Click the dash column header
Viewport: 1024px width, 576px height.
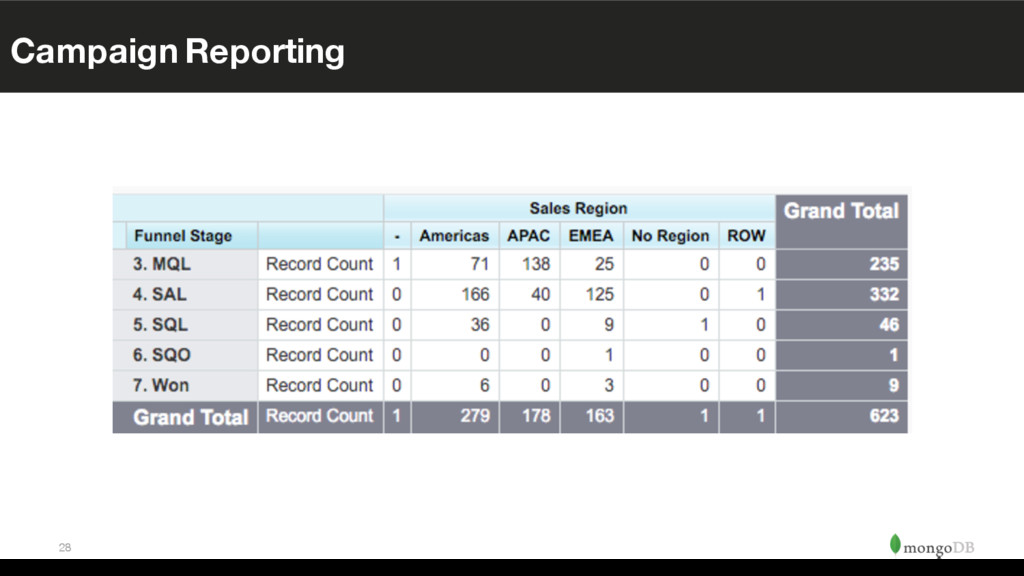point(397,236)
